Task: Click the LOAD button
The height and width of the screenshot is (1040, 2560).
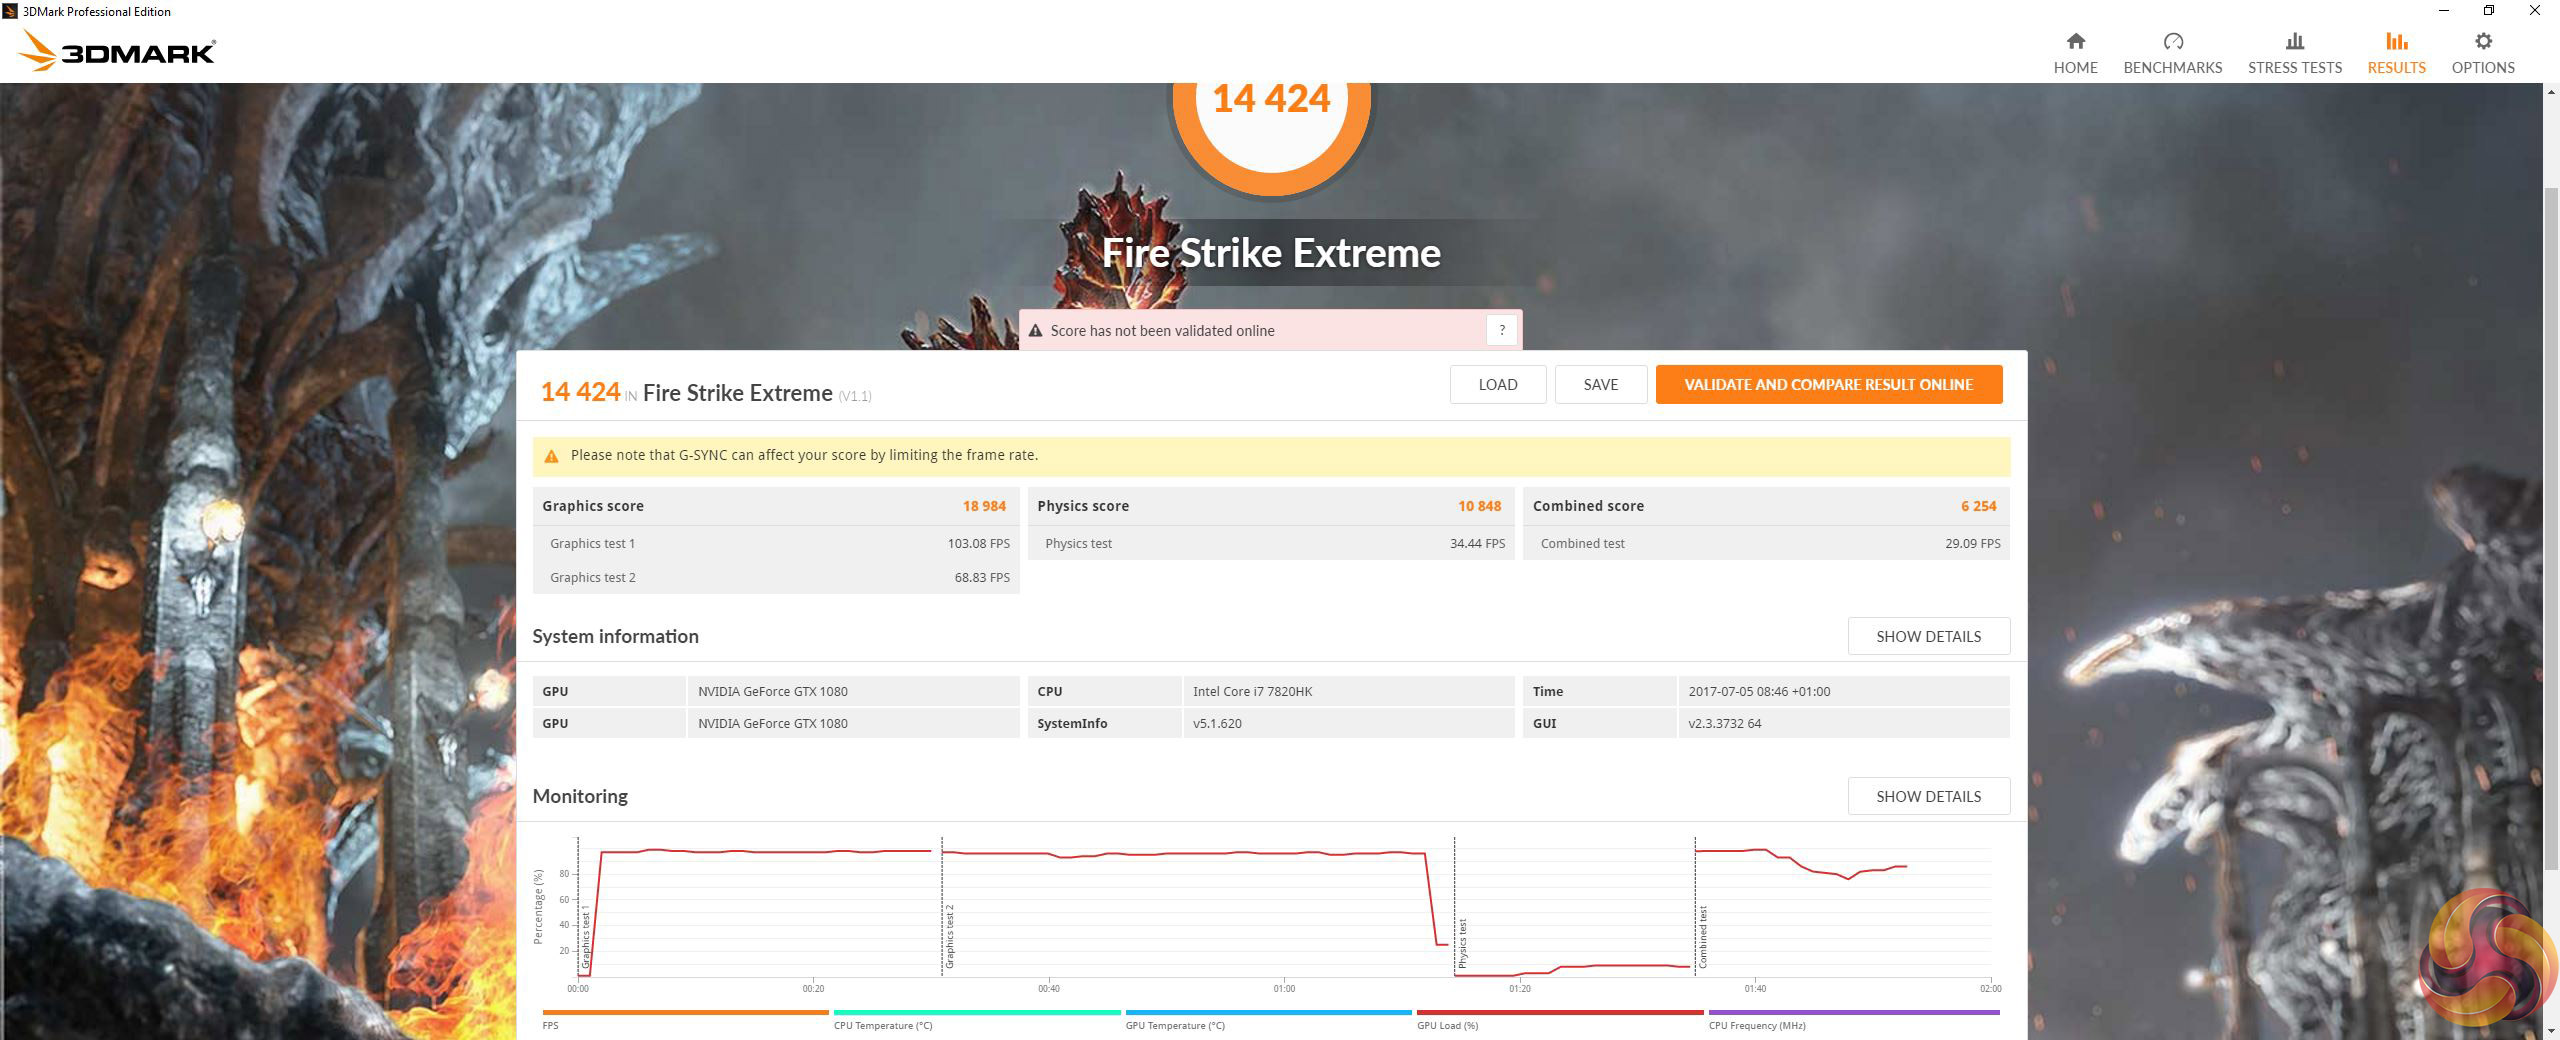Action: coord(1497,385)
